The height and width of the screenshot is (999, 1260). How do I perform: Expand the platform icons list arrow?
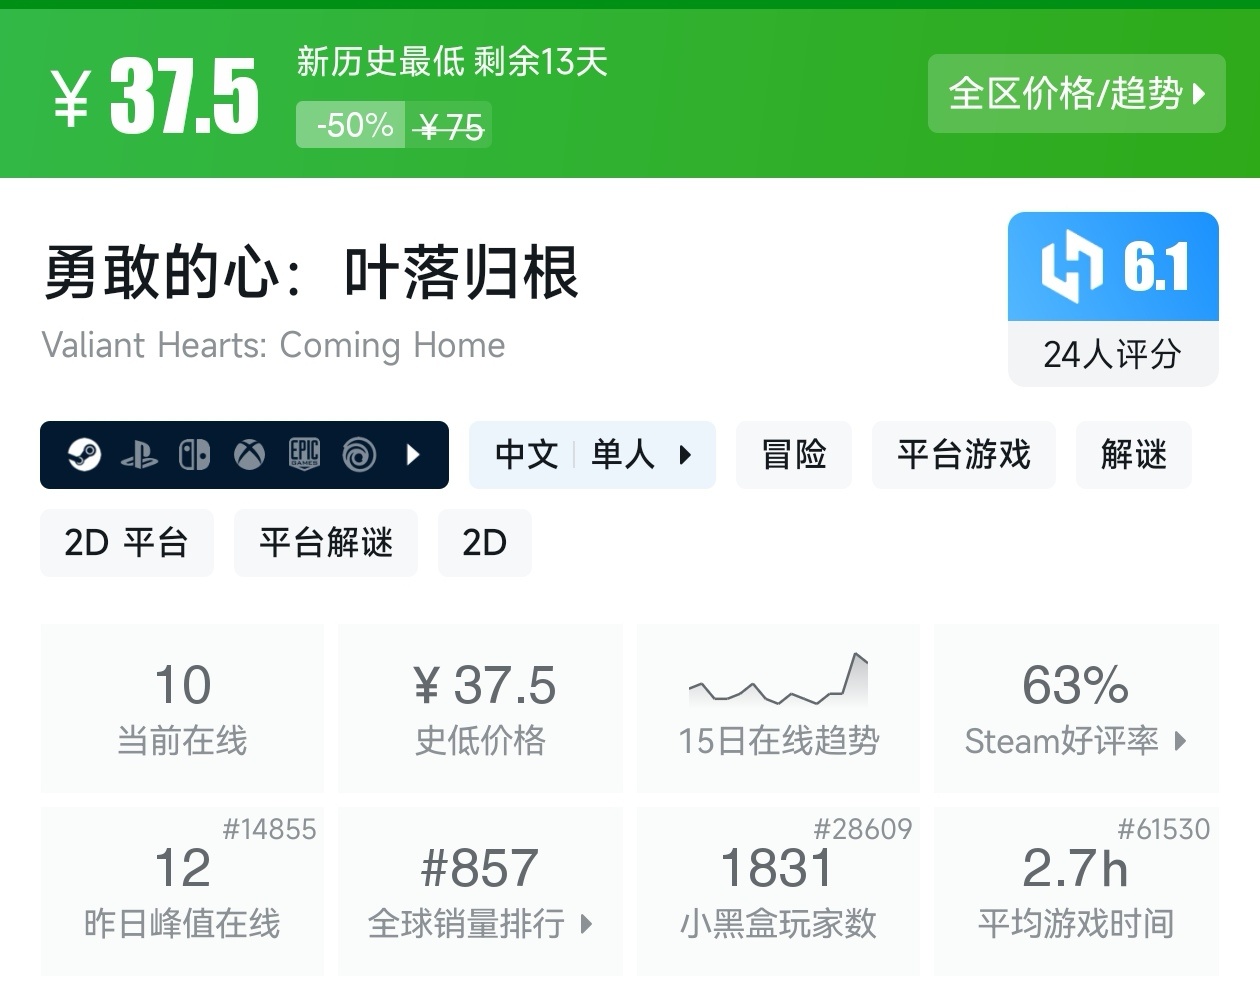pyautogui.click(x=413, y=456)
